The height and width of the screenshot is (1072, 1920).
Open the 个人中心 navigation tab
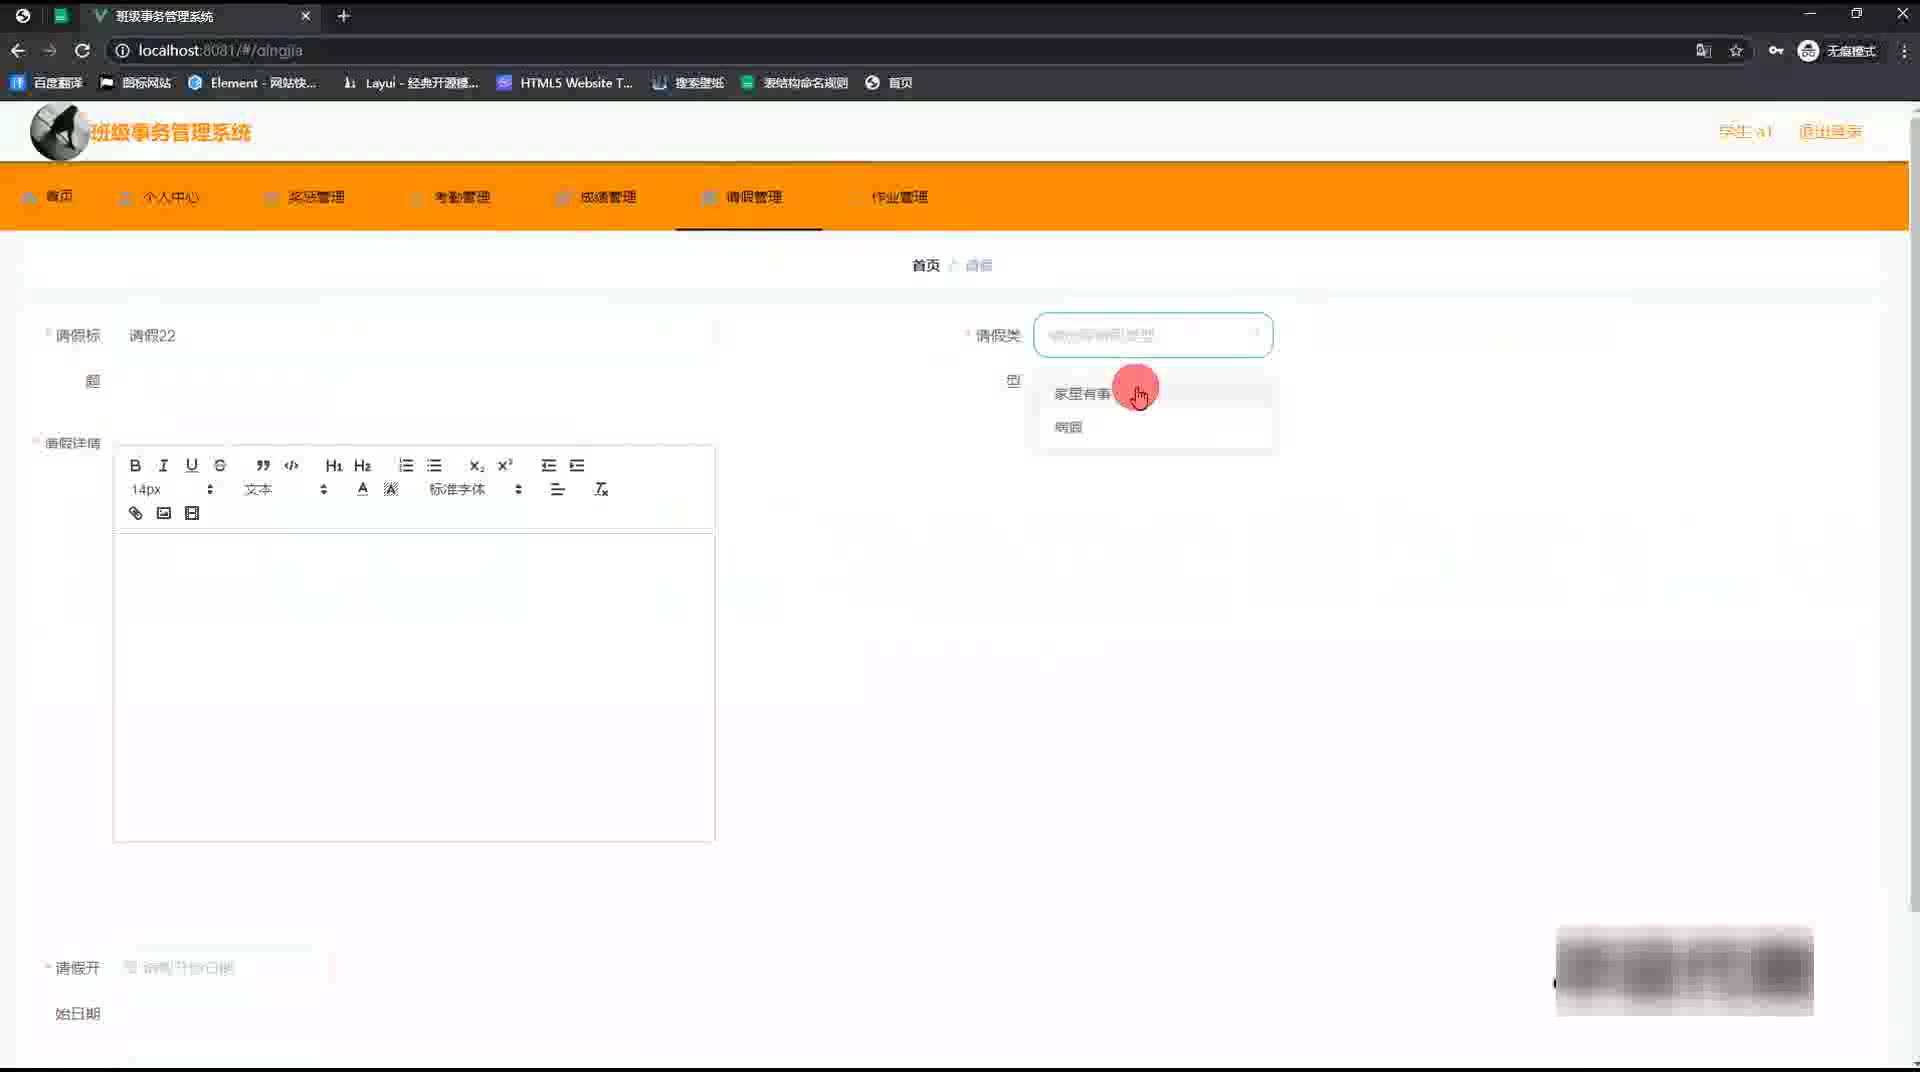(159, 197)
